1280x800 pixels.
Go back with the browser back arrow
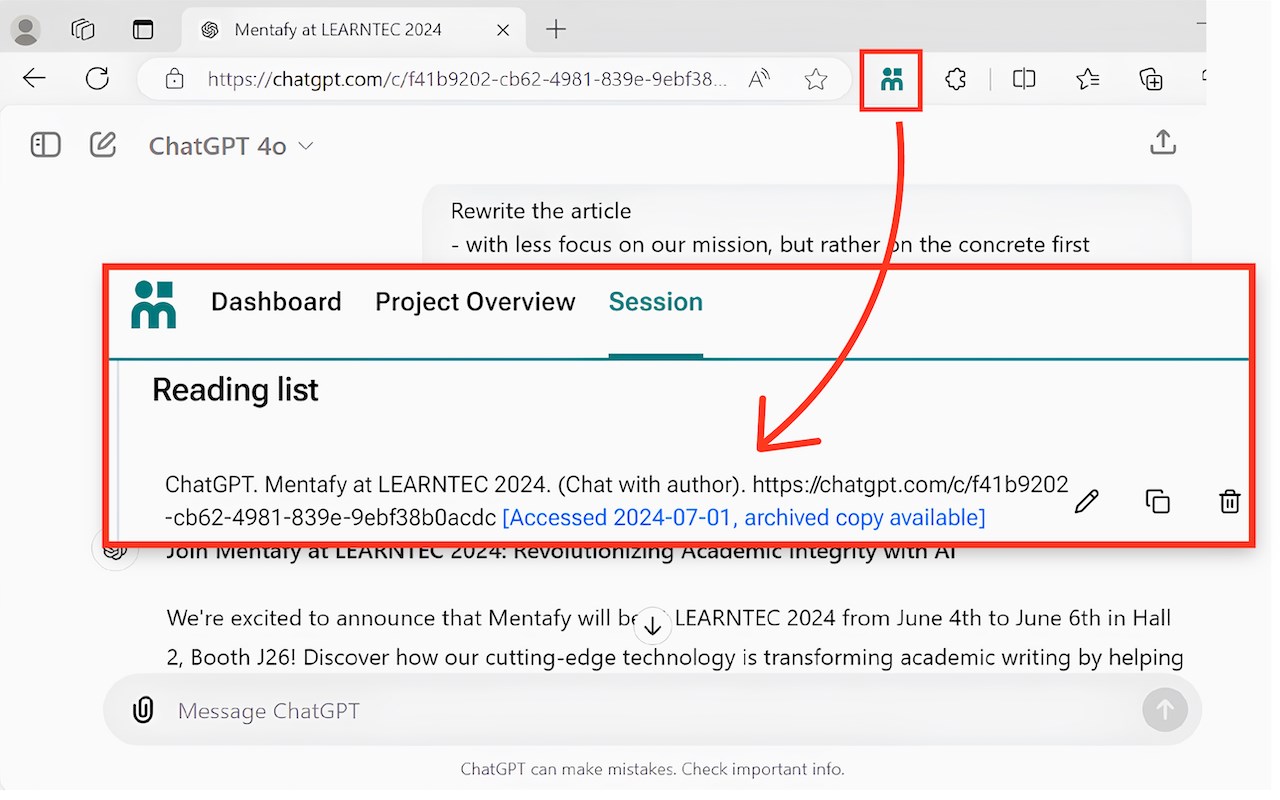tap(35, 79)
